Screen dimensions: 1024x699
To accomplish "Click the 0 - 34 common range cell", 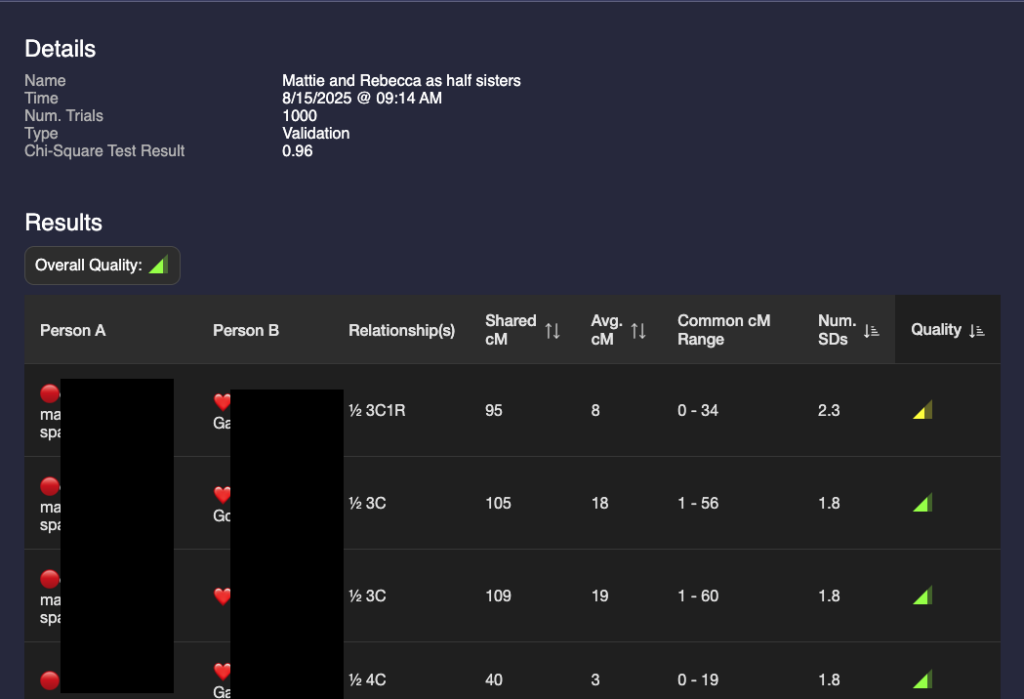I will tap(698, 410).
